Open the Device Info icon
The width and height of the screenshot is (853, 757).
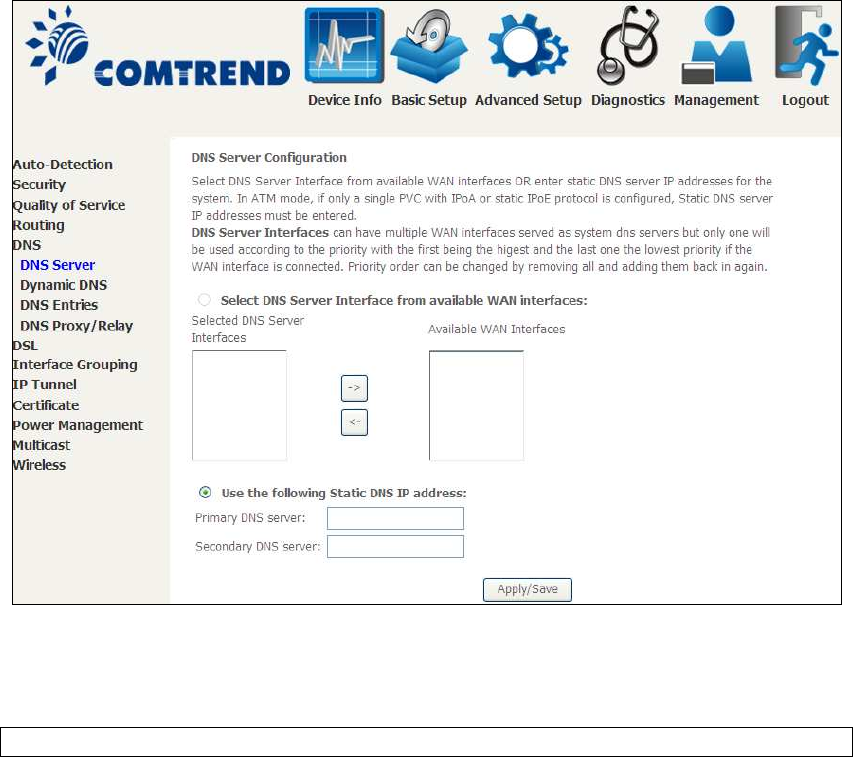344,46
